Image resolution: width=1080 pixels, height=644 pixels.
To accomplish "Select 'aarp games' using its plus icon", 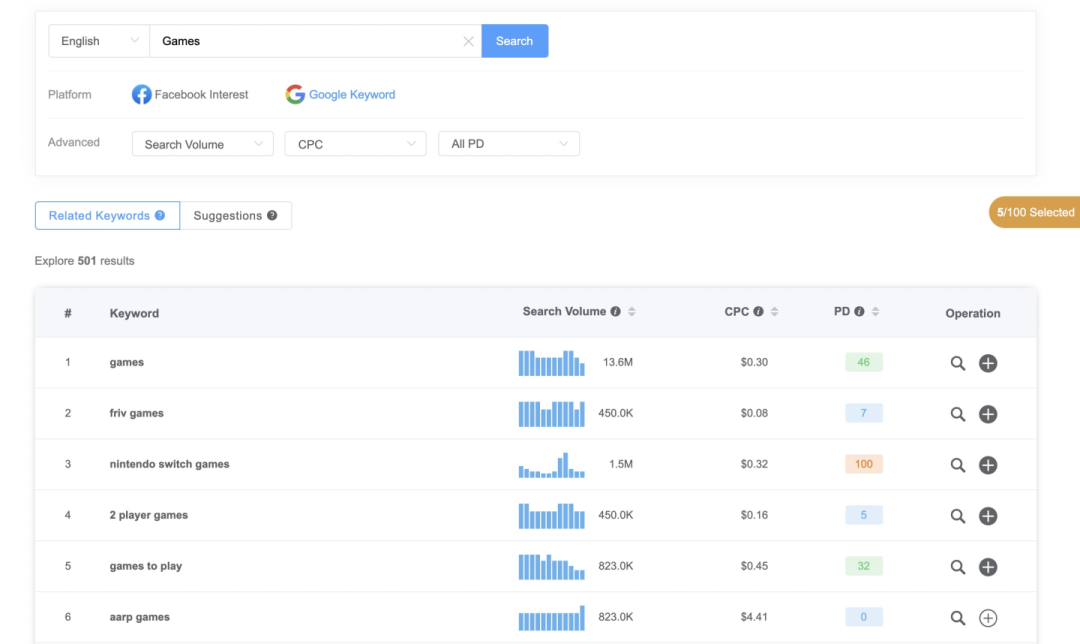I will click(x=988, y=618).
